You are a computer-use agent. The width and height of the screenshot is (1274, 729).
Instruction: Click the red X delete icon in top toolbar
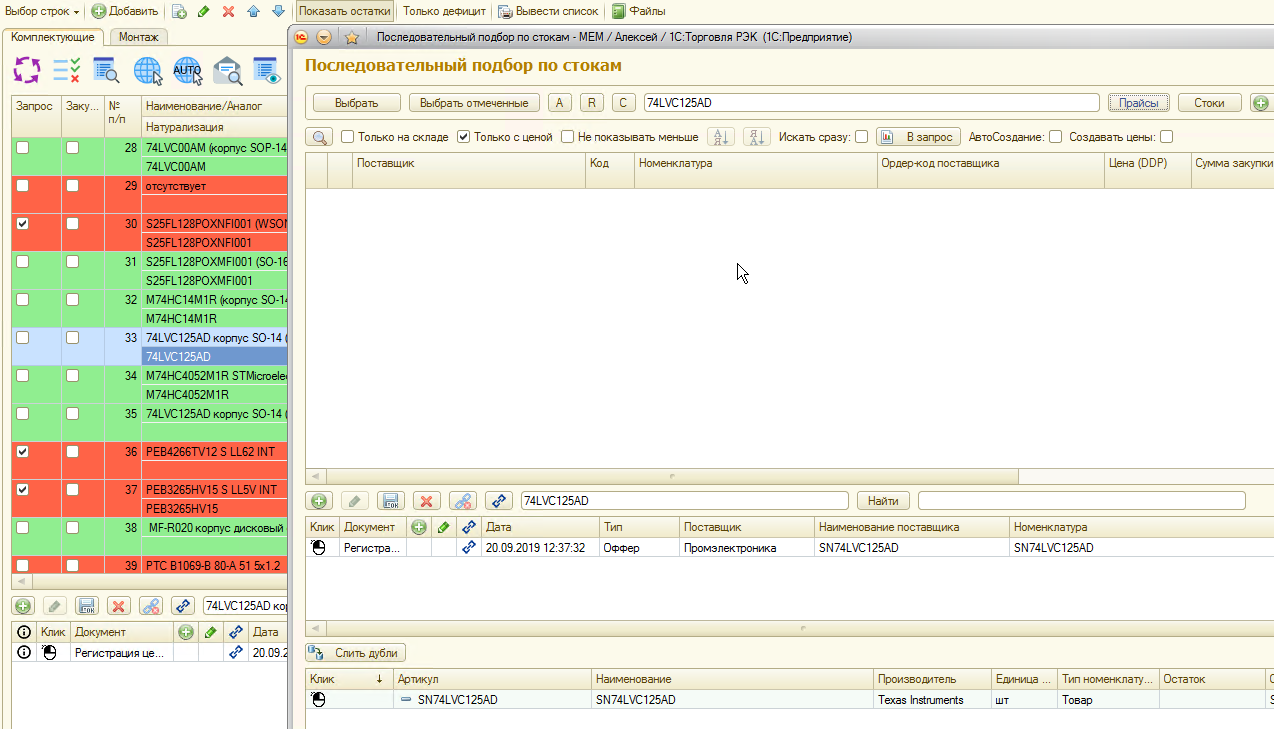point(228,11)
